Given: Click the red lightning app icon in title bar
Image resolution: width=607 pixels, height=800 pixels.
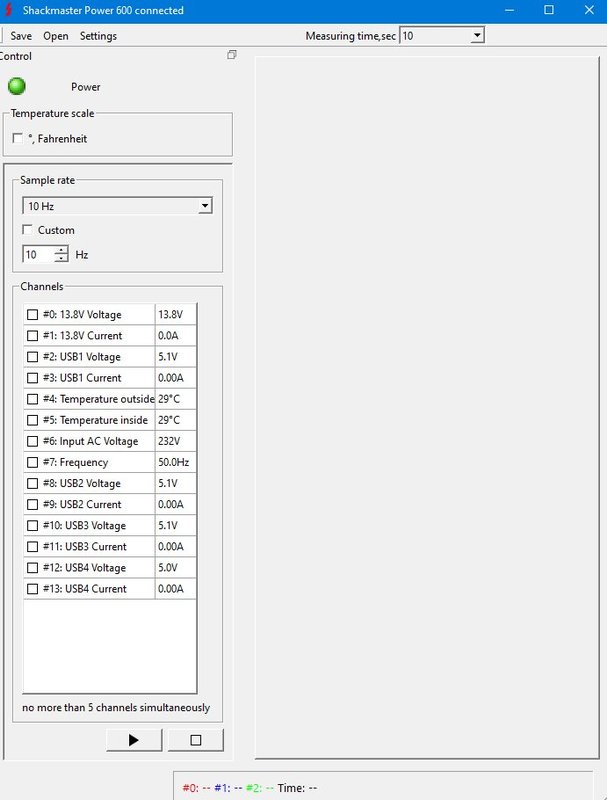Looking at the screenshot, I should [8, 10].
